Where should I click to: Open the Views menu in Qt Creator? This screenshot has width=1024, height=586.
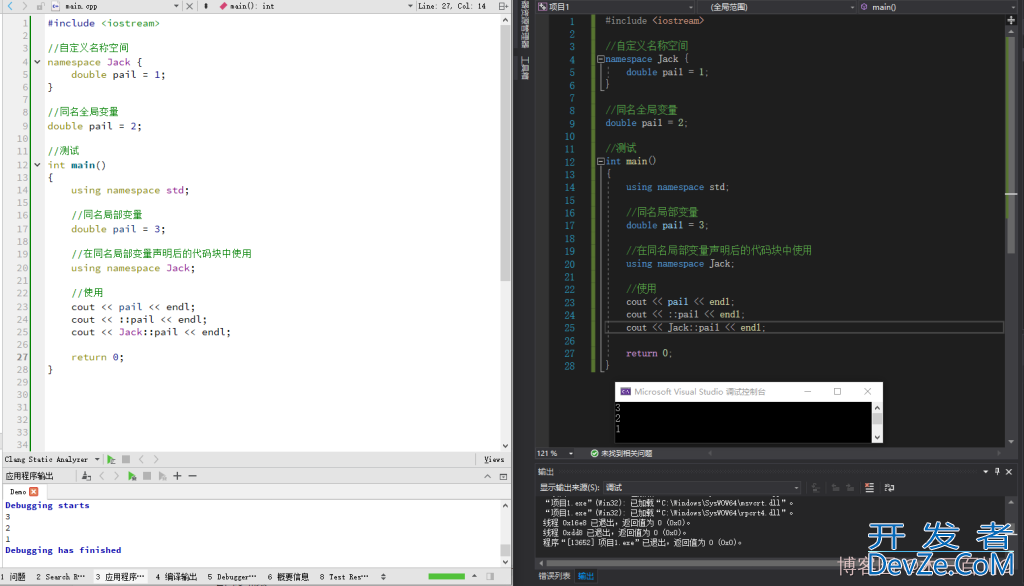[494, 459]
